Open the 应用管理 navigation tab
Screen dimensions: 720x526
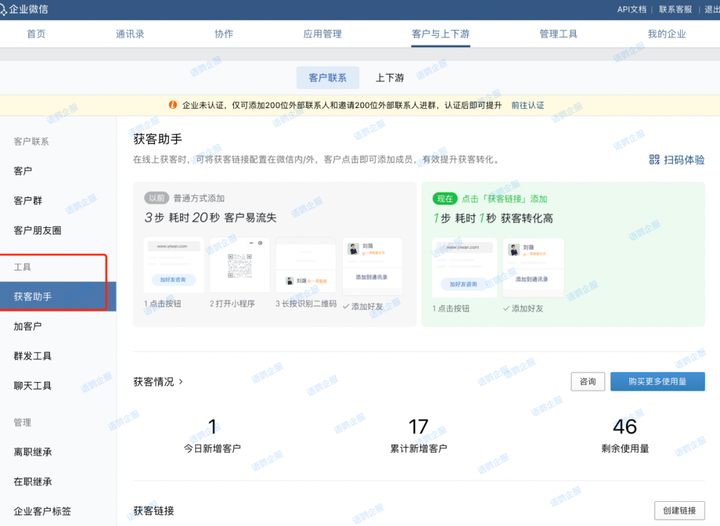pos(322,34)
